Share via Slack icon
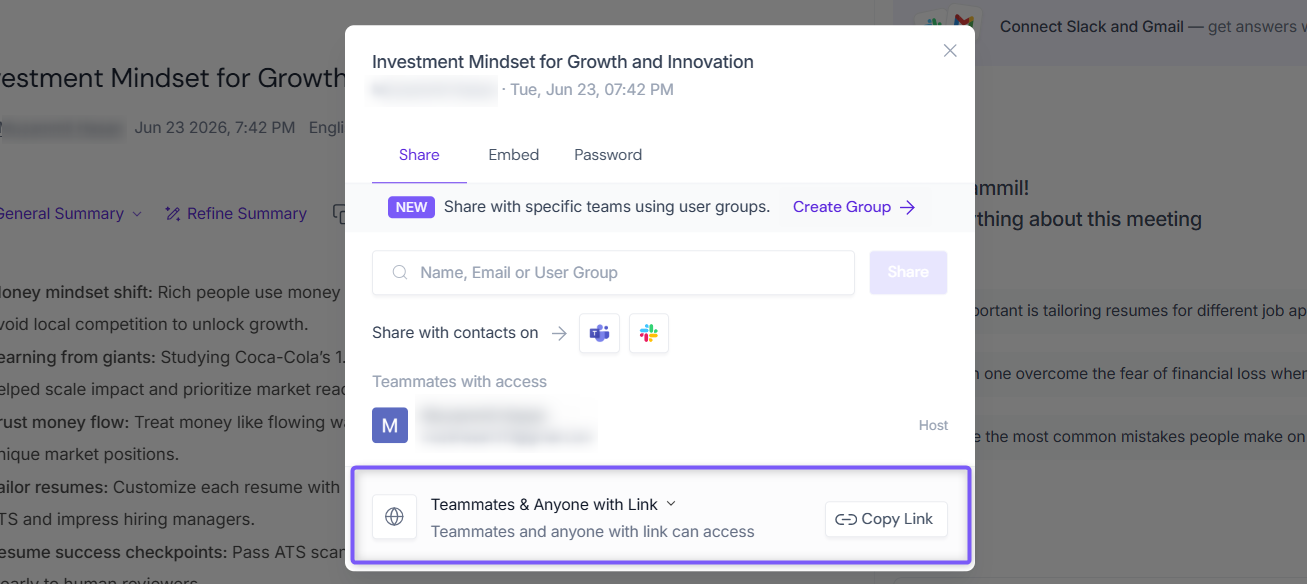This screenshot has width=1307, height=584. click(649, 334)
